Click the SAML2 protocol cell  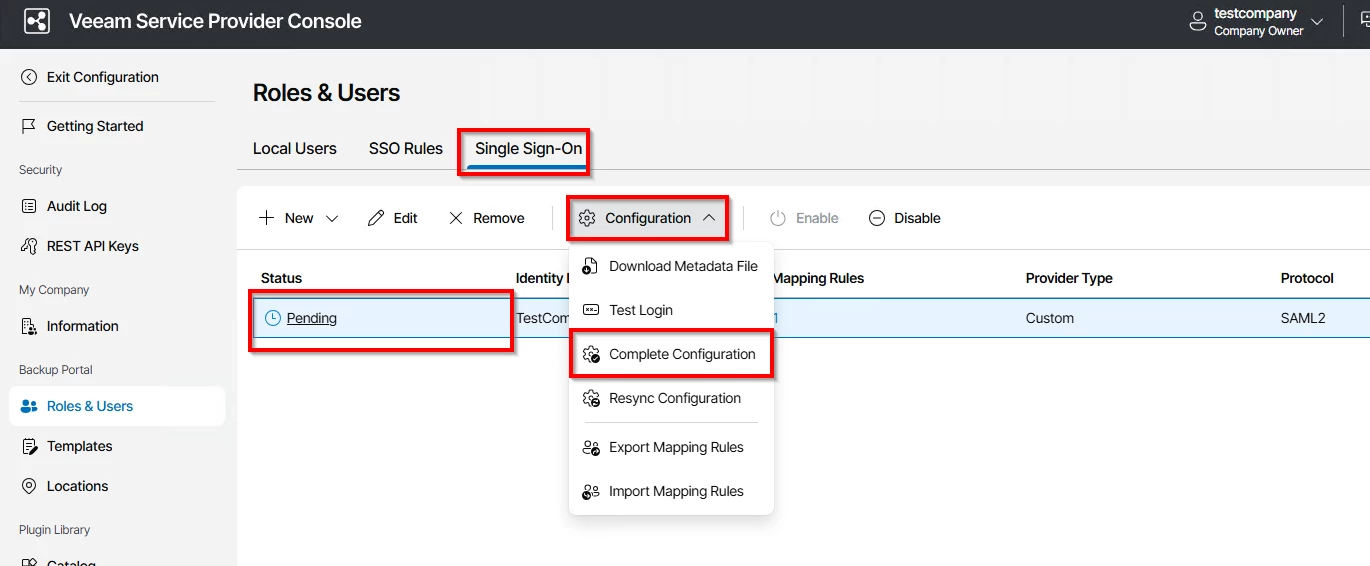1303,318
